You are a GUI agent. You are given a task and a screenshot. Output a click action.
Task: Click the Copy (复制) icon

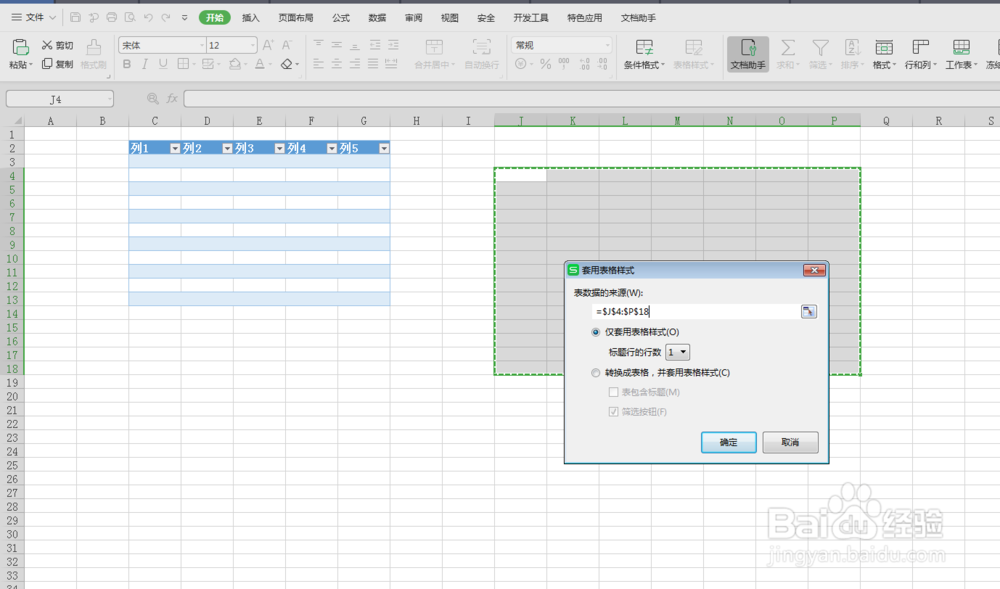(x=47, y=64)
